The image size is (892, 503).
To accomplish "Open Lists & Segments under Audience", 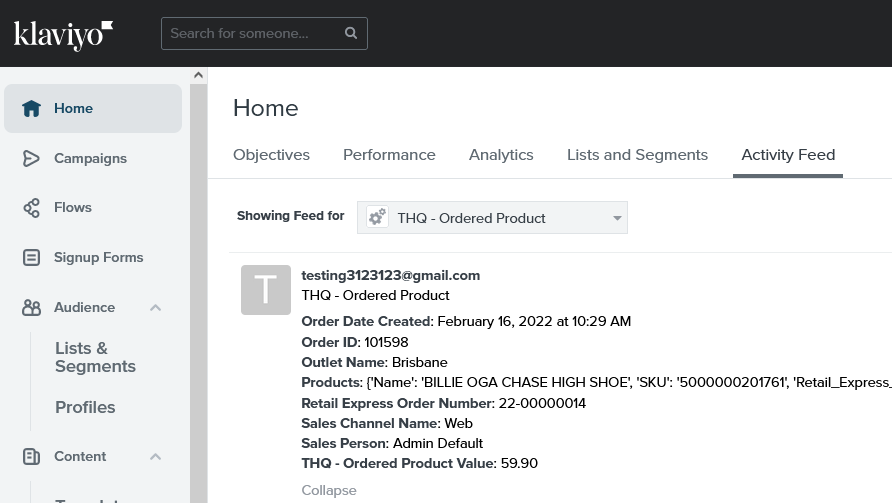I will pyautogui.click(x=96, y=357).
